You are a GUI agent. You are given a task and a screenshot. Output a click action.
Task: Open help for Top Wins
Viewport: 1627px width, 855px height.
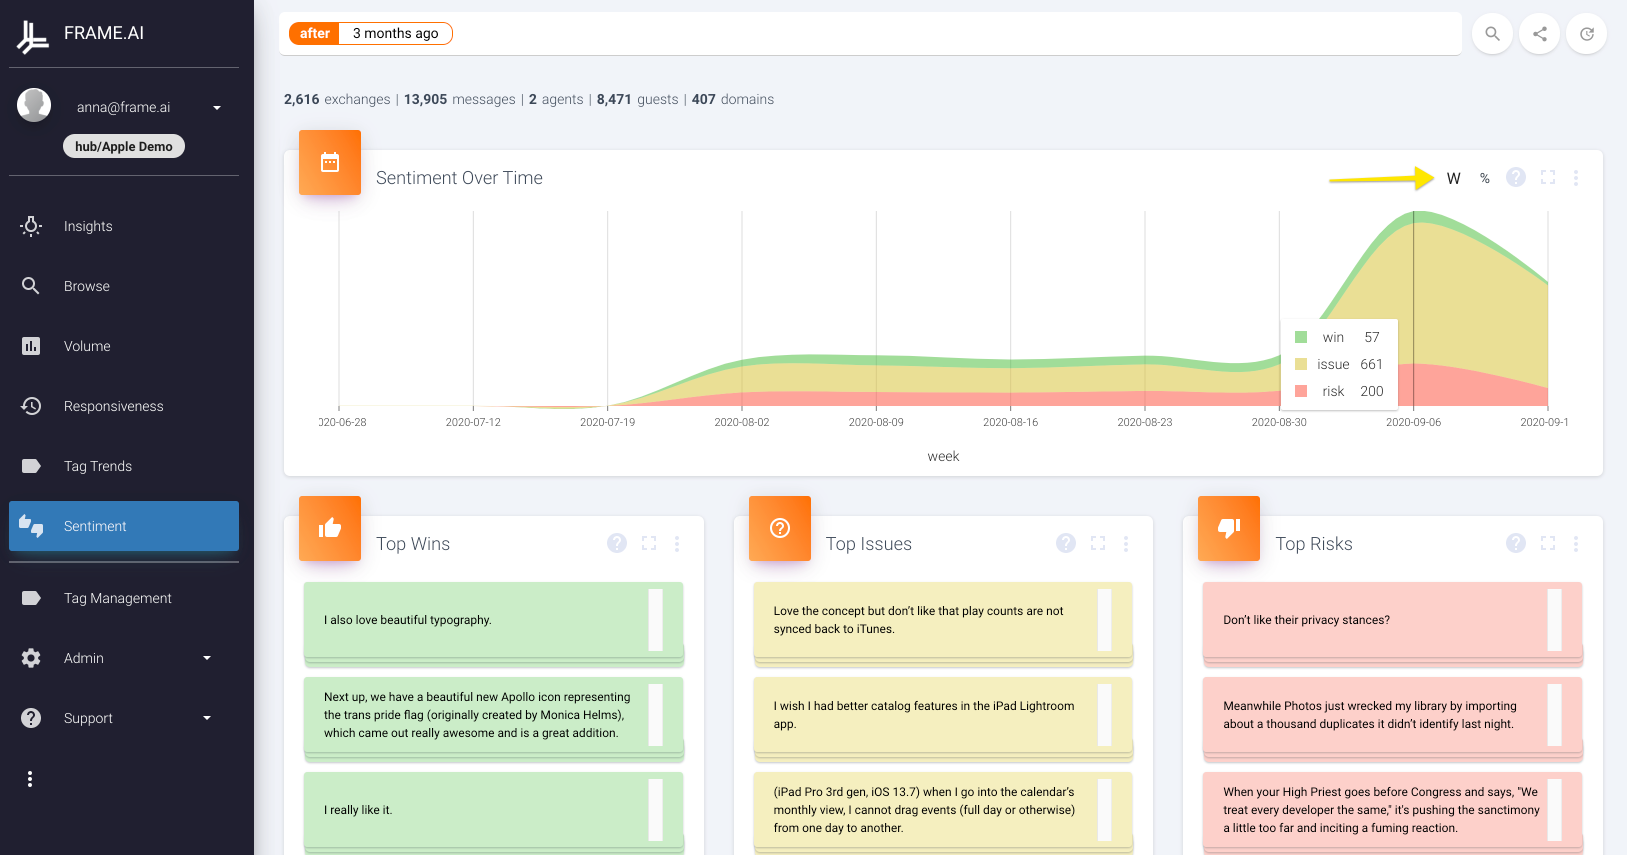[x=617, y=543]
